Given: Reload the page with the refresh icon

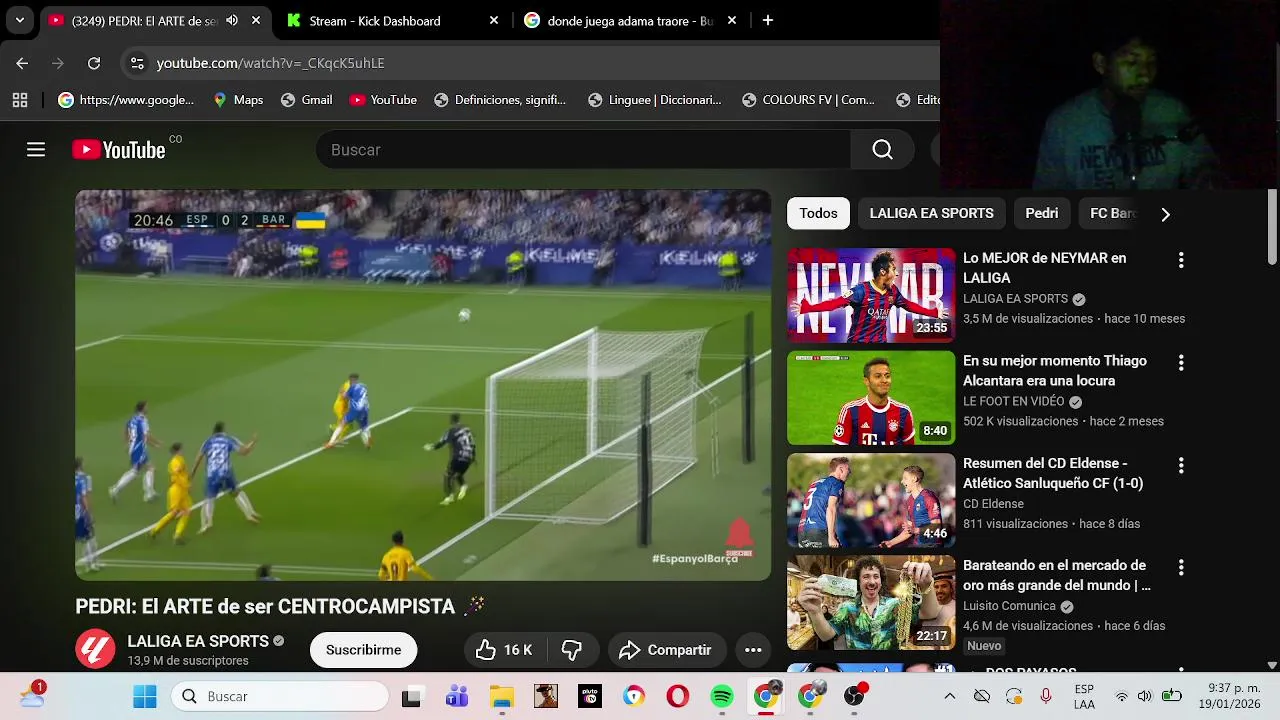Looking at the screenshot, I should pos(94,63).
